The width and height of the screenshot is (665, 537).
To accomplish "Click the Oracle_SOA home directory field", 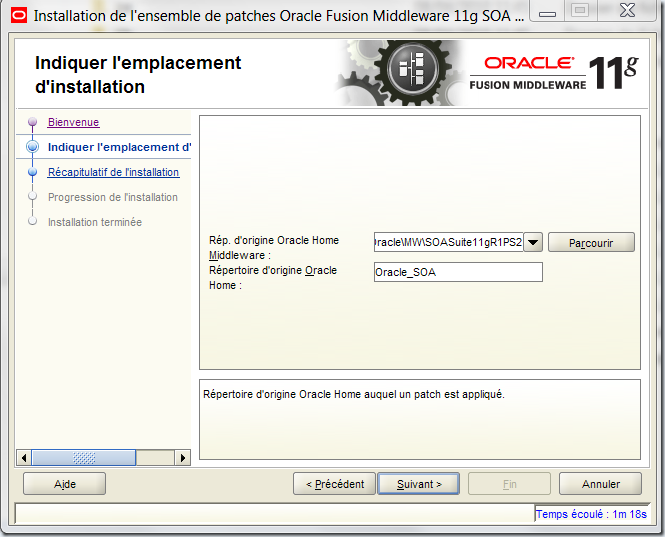I will pyautogui.click(x=458, y=272).
